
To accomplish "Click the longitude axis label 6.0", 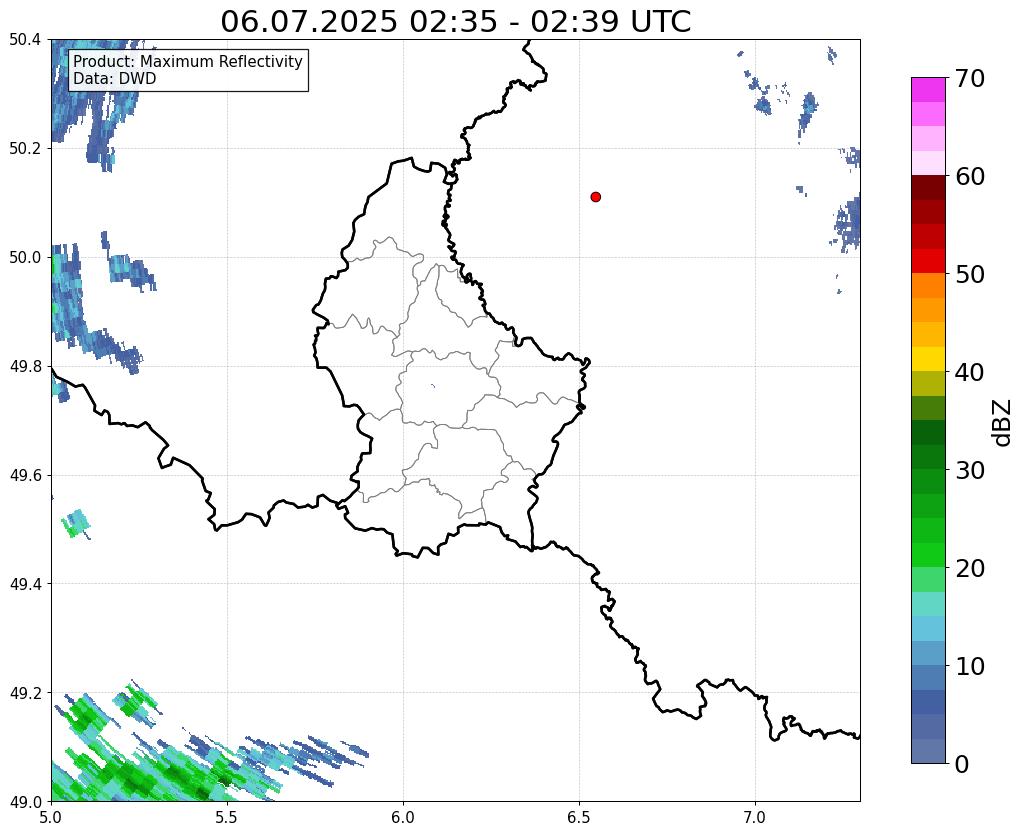I will point(403,817).
